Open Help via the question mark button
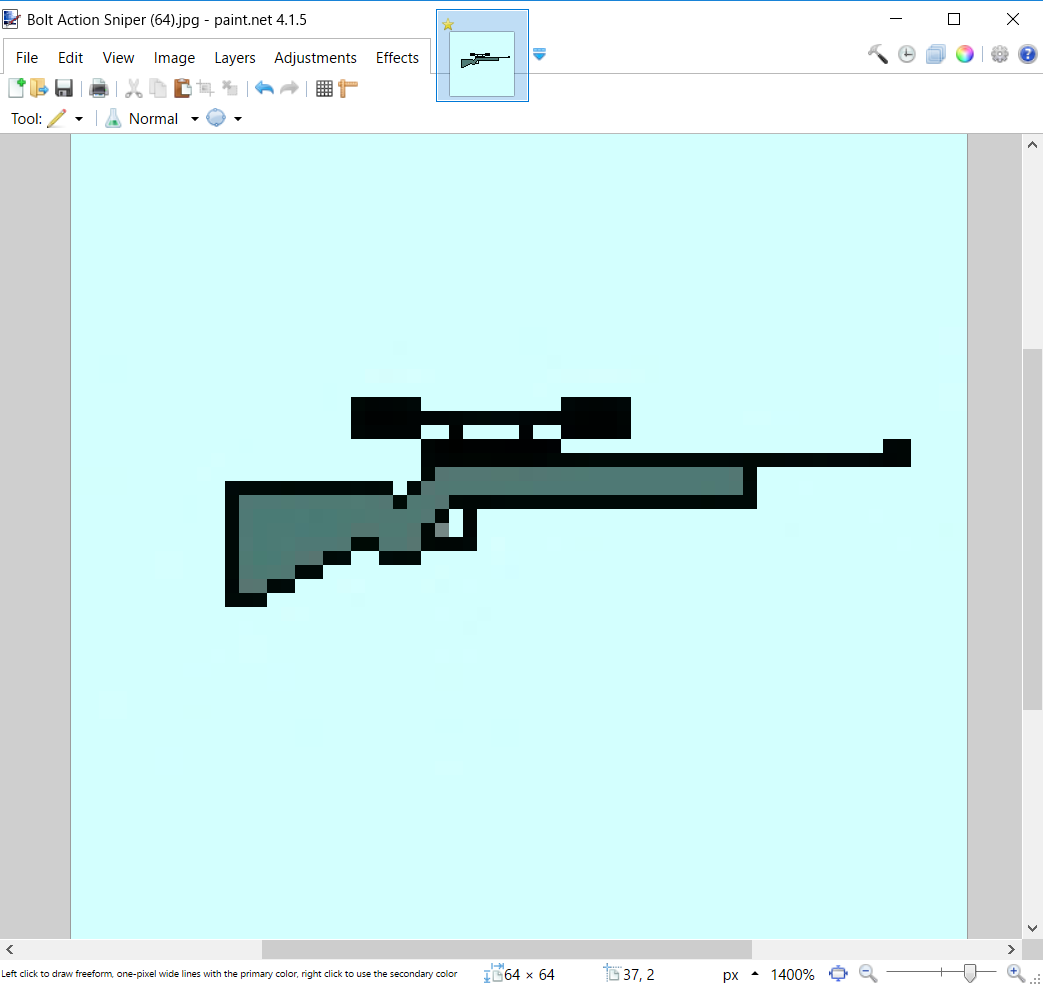Image resolution: width=1043 pixels, height=987 pixels. click(x=1028, y=54)
